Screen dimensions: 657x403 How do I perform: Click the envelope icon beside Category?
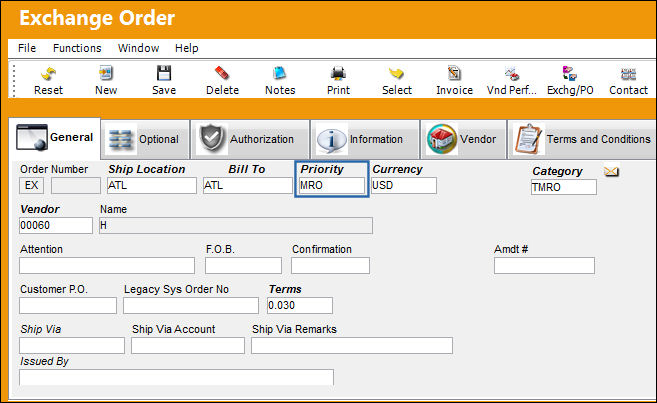pos(611,171)
